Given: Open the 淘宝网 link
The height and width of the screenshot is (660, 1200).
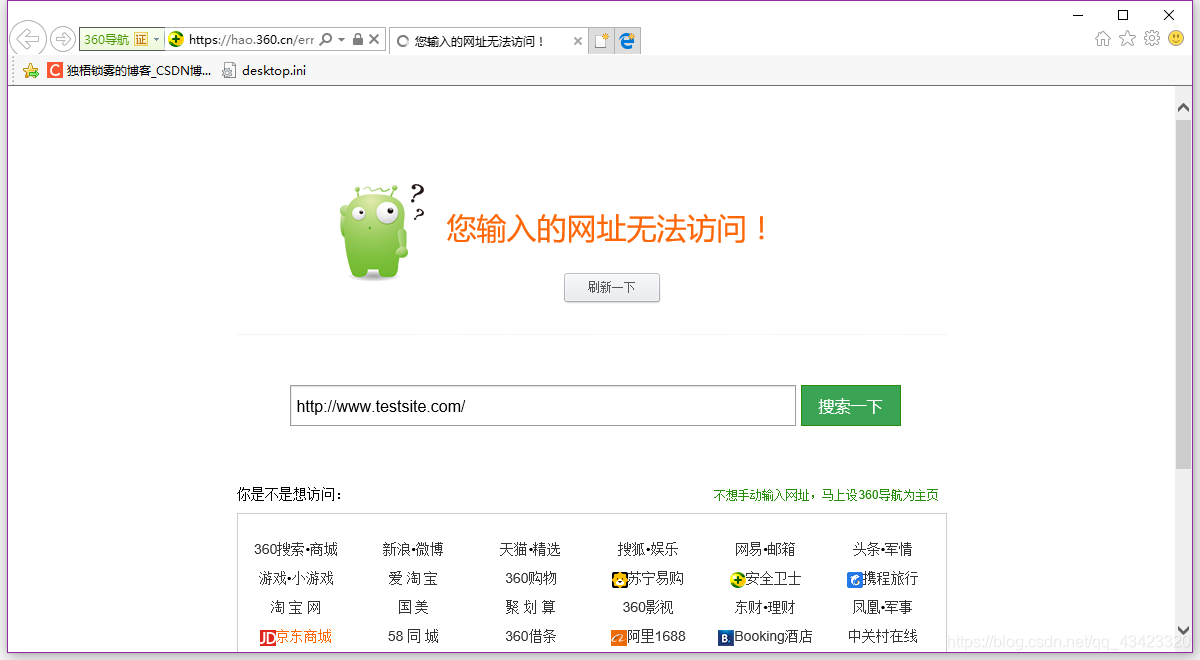Looking at the screenshot, I should pyautogui.click(x=296, y=607).
